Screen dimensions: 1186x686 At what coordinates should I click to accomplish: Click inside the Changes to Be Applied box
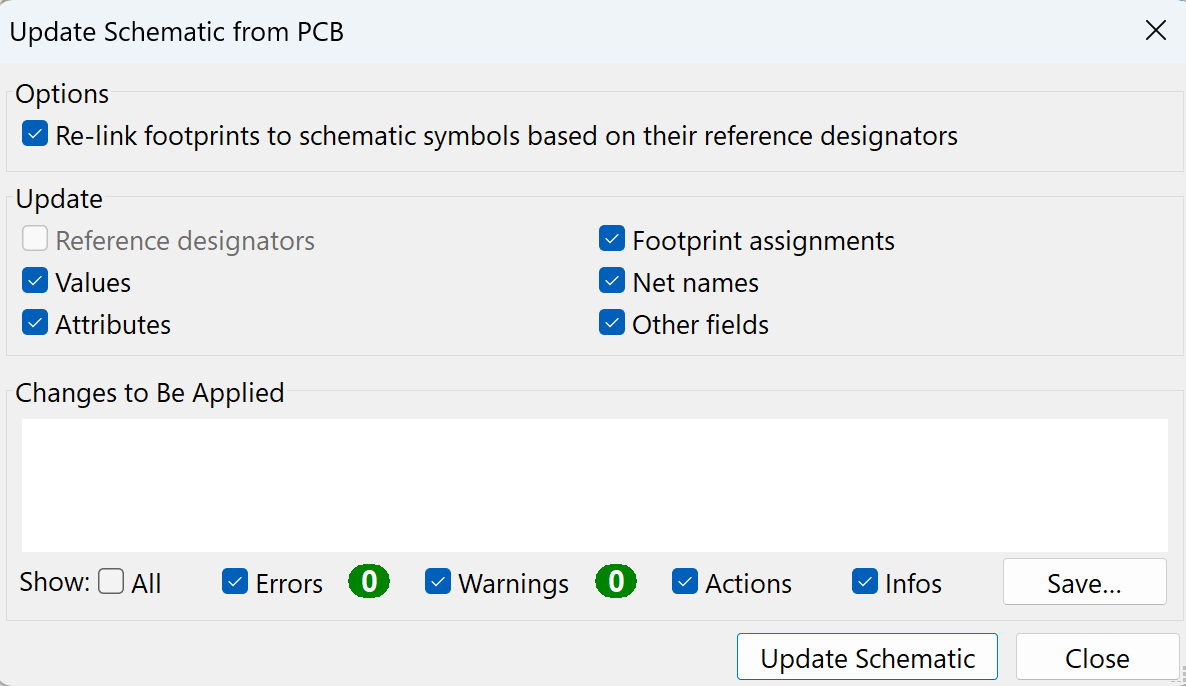point(594,485)
